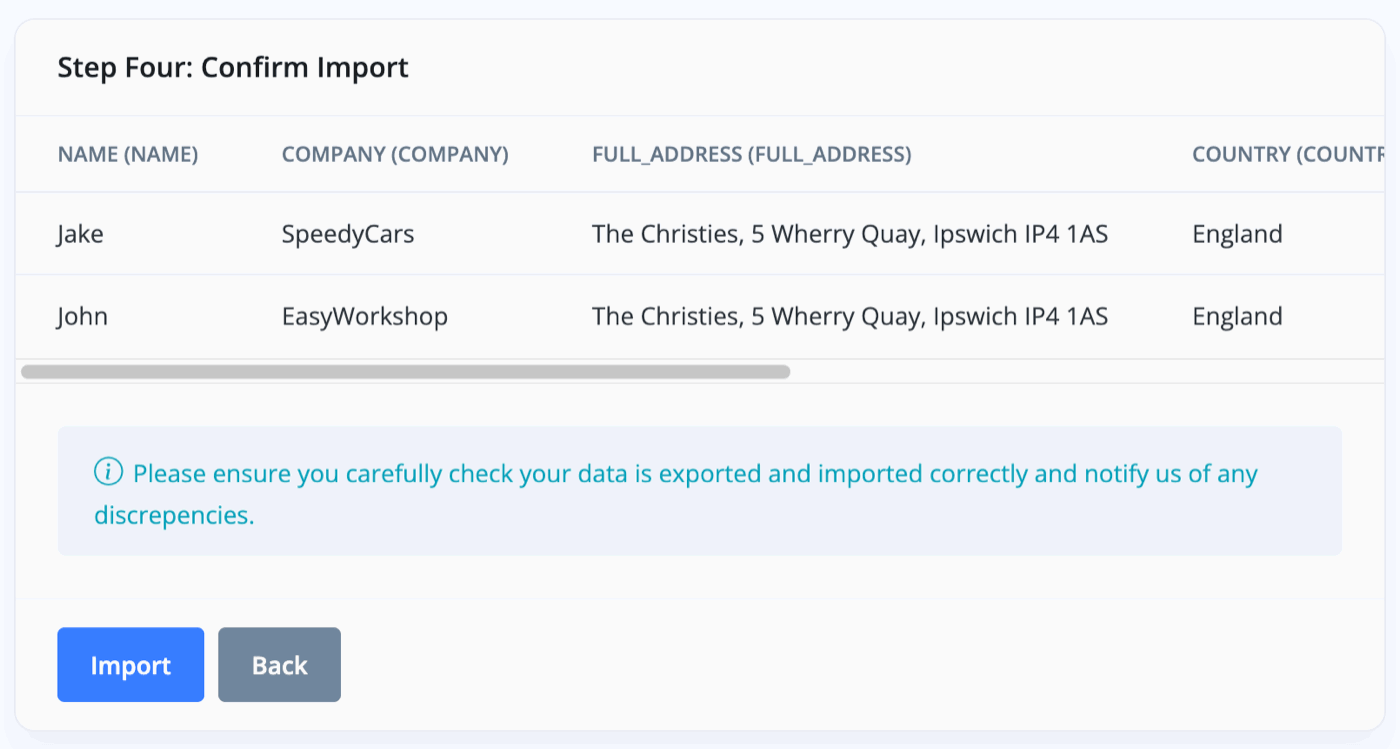Click the Step Four: Confirm Import heading
This screenshot has width=1400, height=749.
point(233,68)
